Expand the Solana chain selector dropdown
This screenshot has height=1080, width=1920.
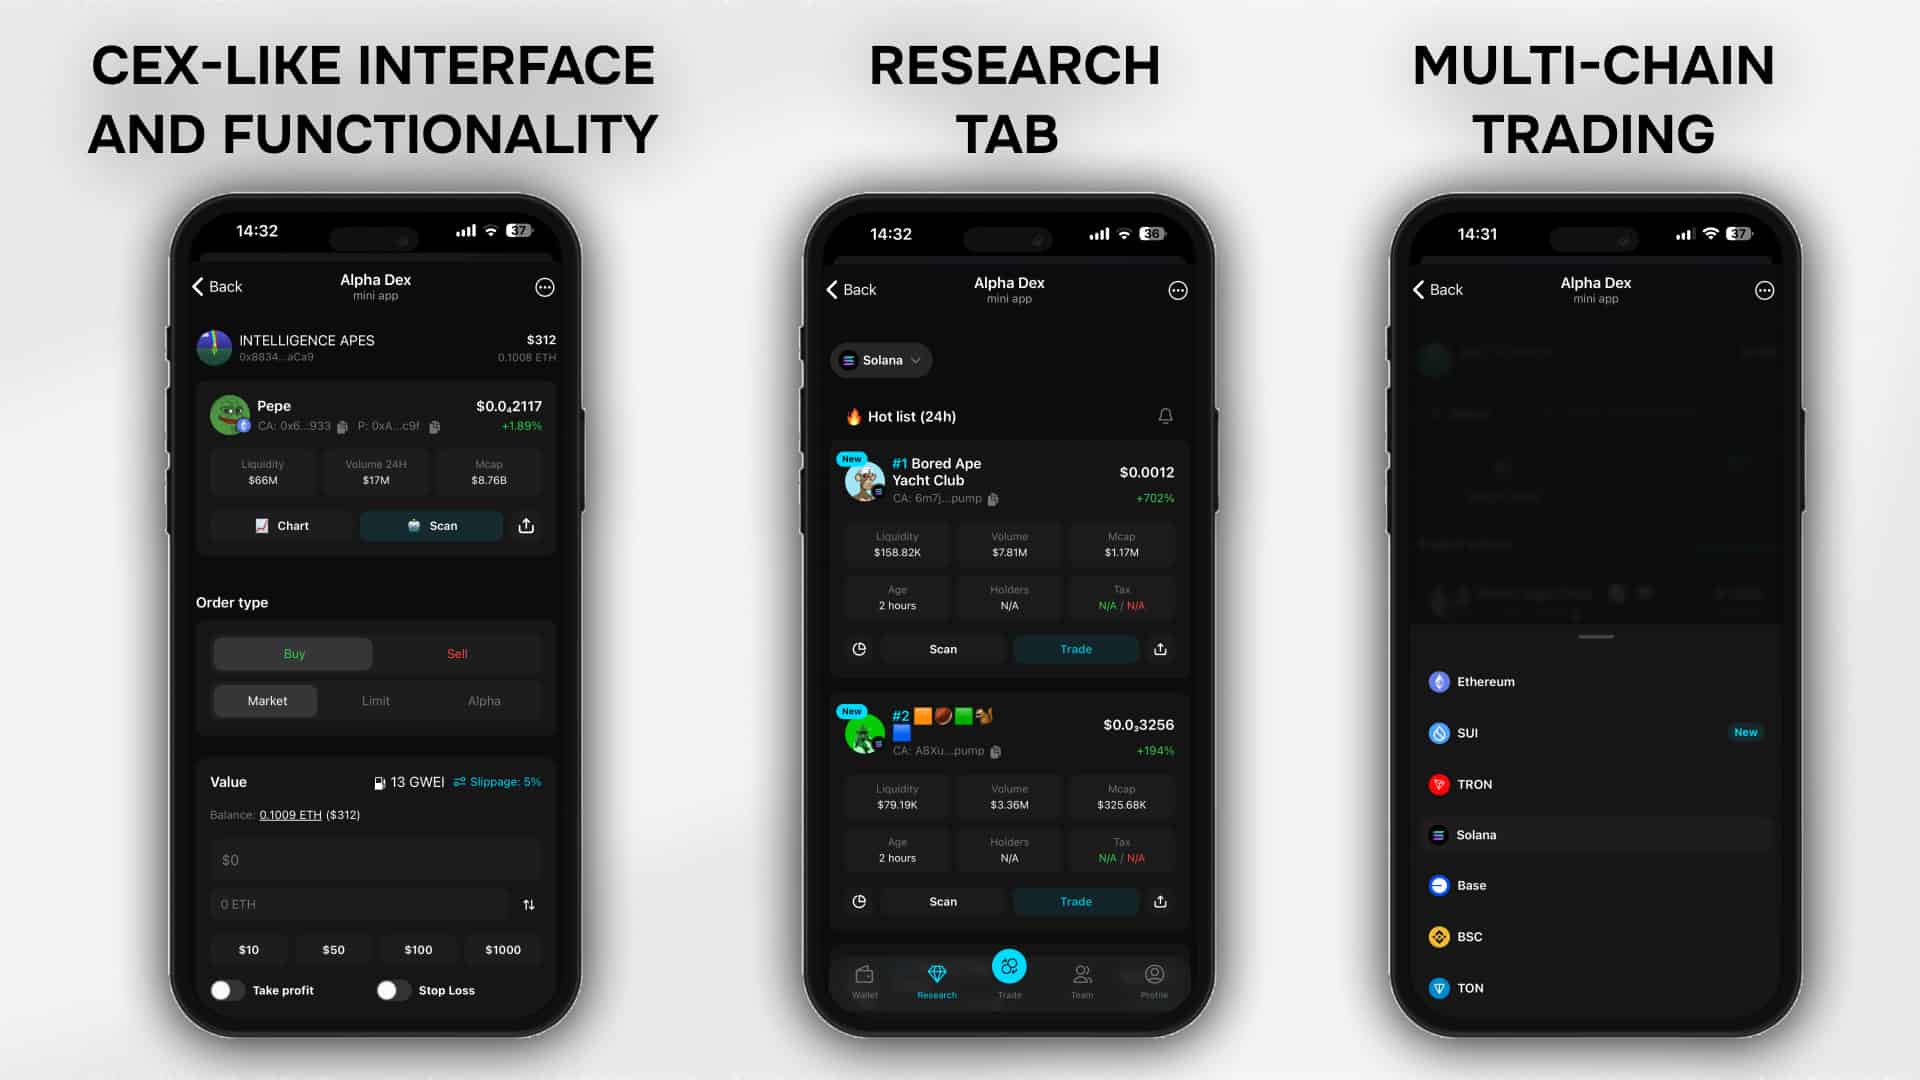coord(880,360)
